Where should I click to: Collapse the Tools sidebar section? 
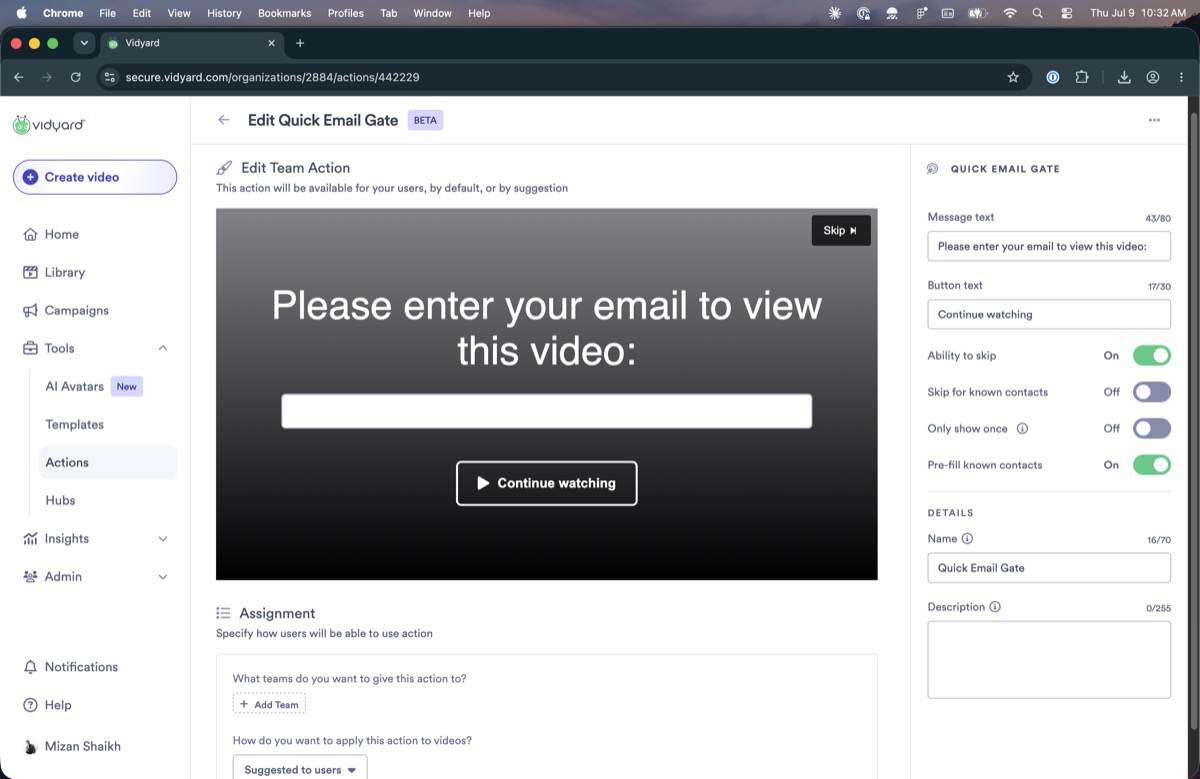163,348
